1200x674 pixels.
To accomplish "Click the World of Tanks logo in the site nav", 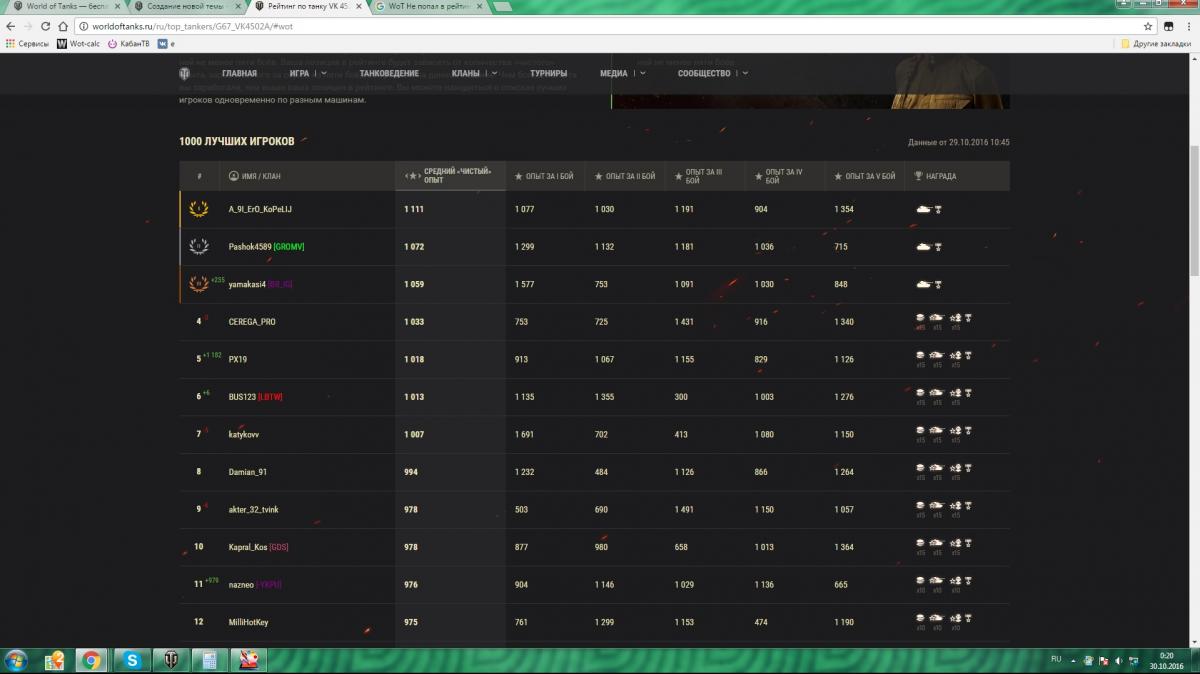I will pos(184,74).
